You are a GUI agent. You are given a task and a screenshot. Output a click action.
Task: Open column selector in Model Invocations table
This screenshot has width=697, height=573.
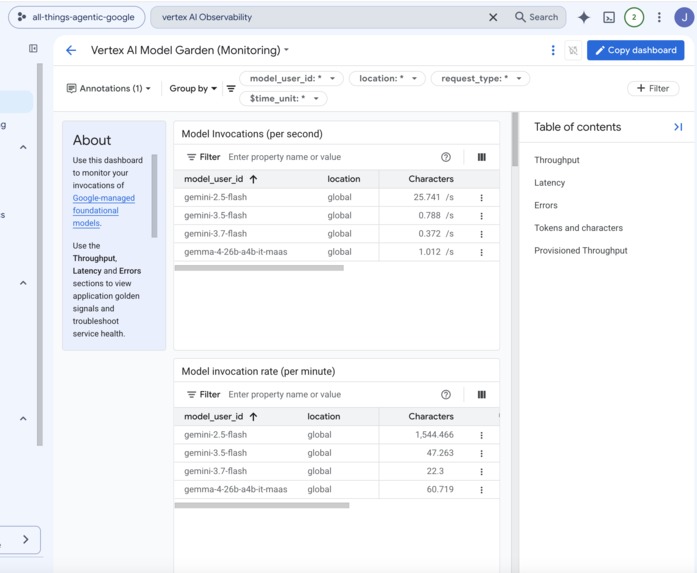point(481,157)
